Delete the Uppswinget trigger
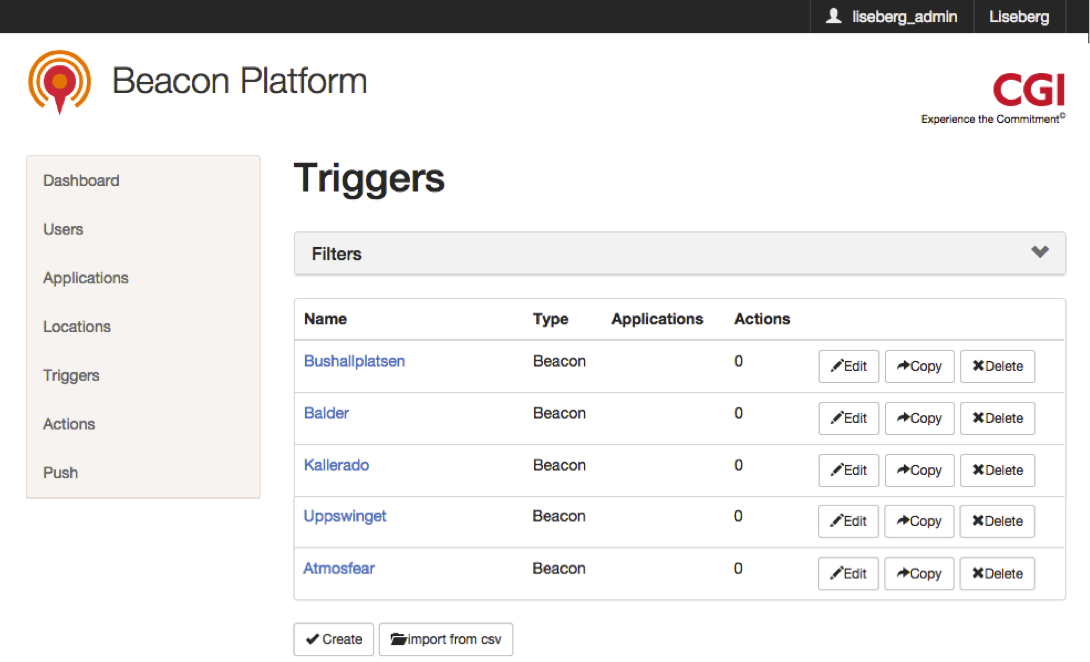This screenshot has width=1090, height=662. 997,522
